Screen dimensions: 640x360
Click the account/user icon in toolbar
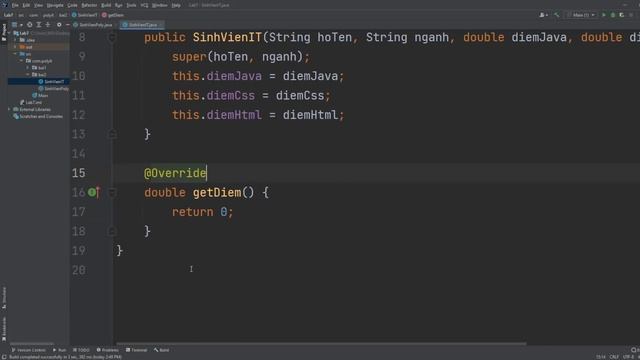[543, 15]
